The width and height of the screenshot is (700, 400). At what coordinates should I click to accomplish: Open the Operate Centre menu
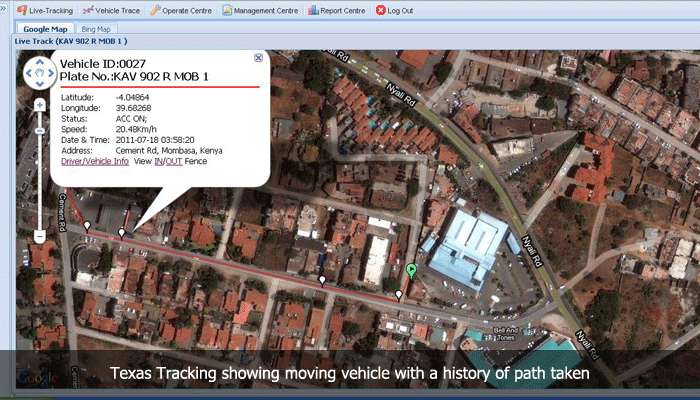(181, 10)
